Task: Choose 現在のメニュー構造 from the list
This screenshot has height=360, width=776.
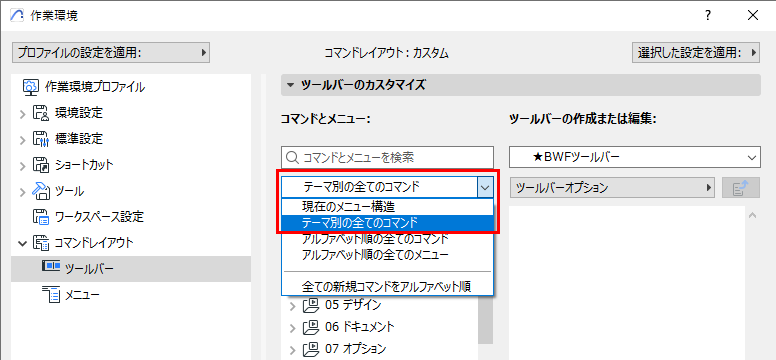Action: coord(387,206)
